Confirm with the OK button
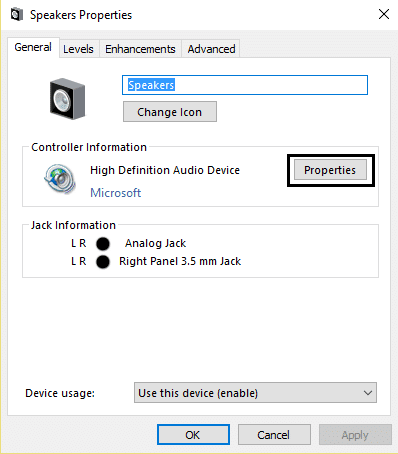398x454 pixels. [x=193, y=435]
